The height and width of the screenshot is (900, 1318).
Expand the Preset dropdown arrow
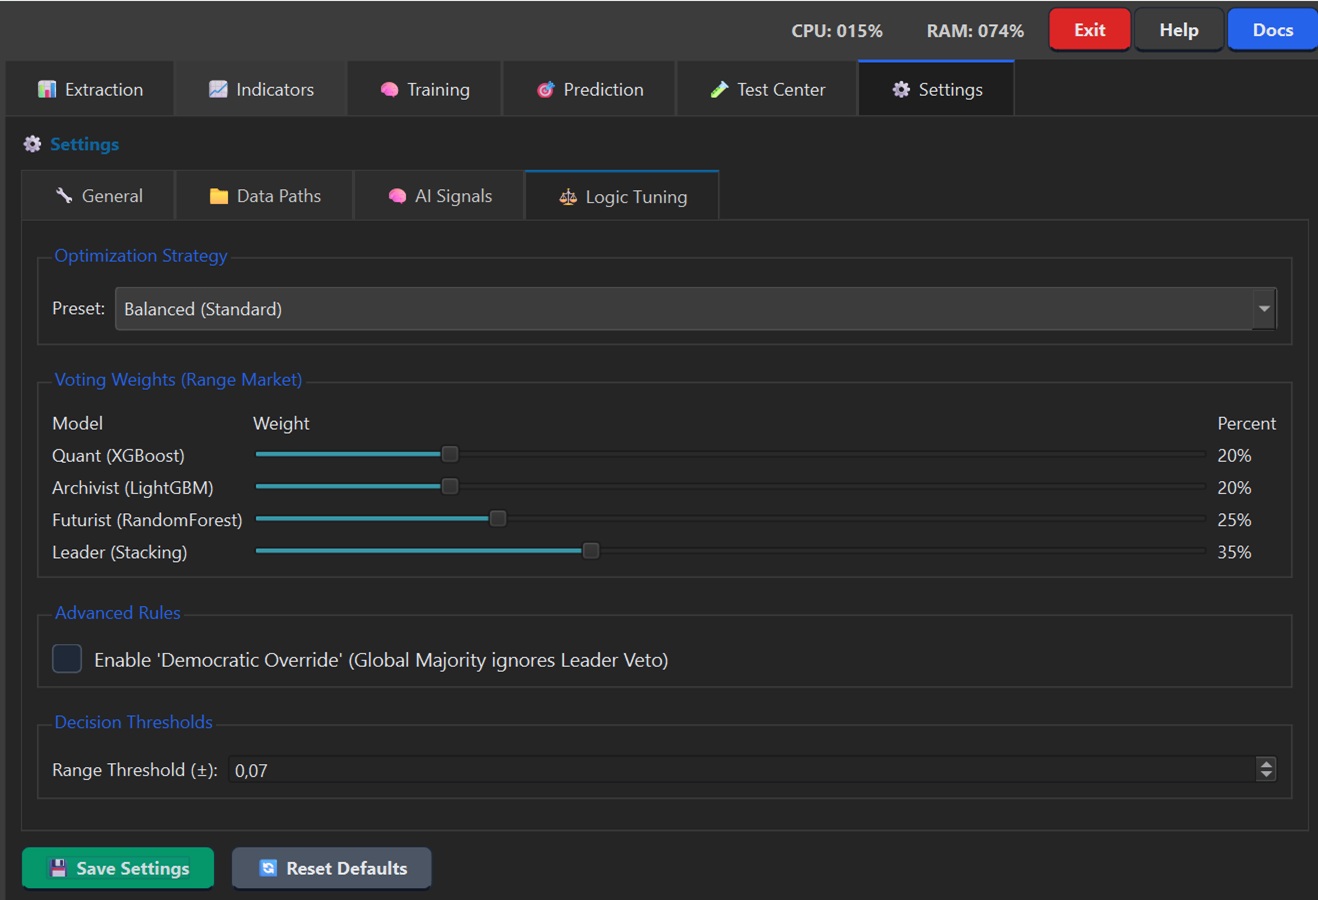[1264, 309]
